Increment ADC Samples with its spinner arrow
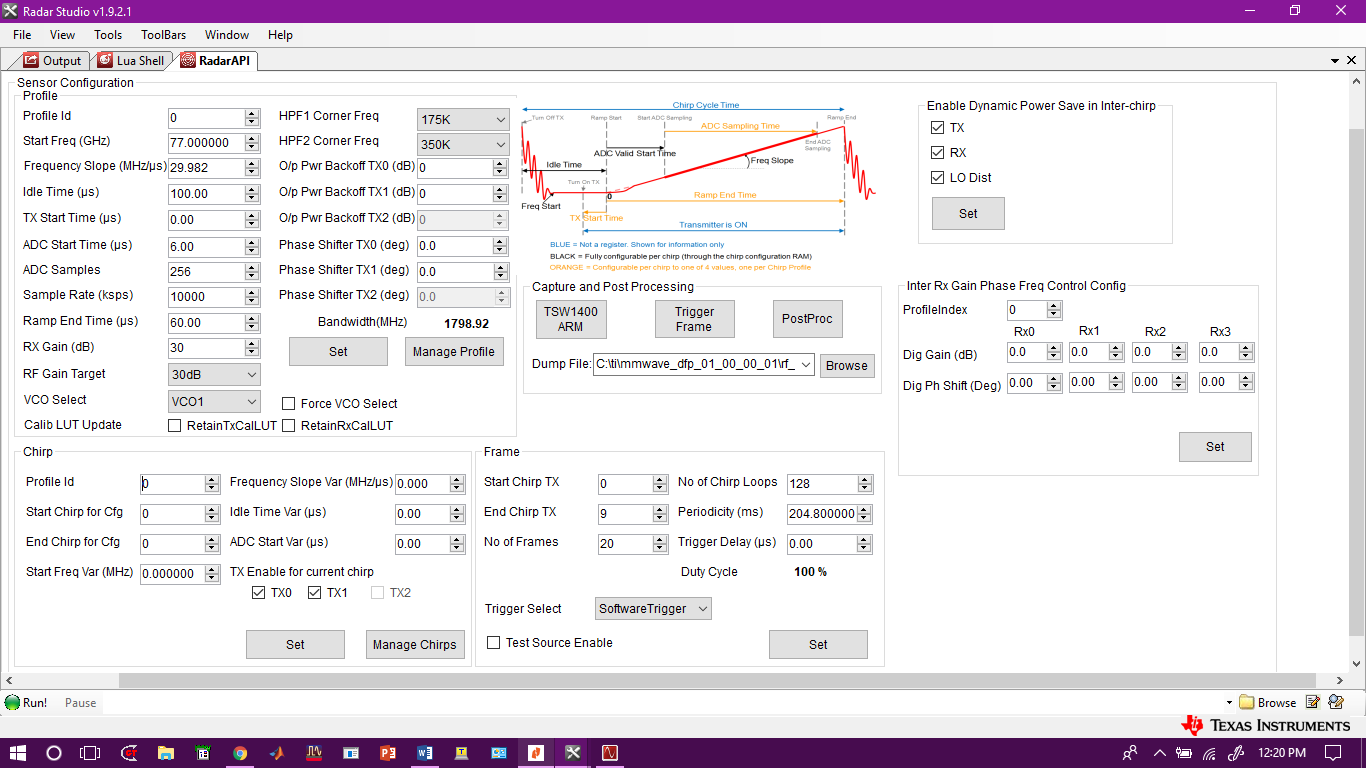 coord(253,266)
